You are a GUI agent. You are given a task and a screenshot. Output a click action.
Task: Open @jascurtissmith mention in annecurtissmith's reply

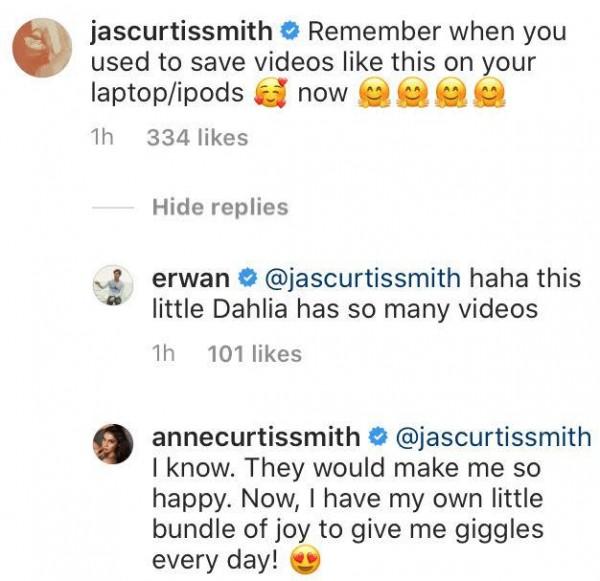click(494, 438)
